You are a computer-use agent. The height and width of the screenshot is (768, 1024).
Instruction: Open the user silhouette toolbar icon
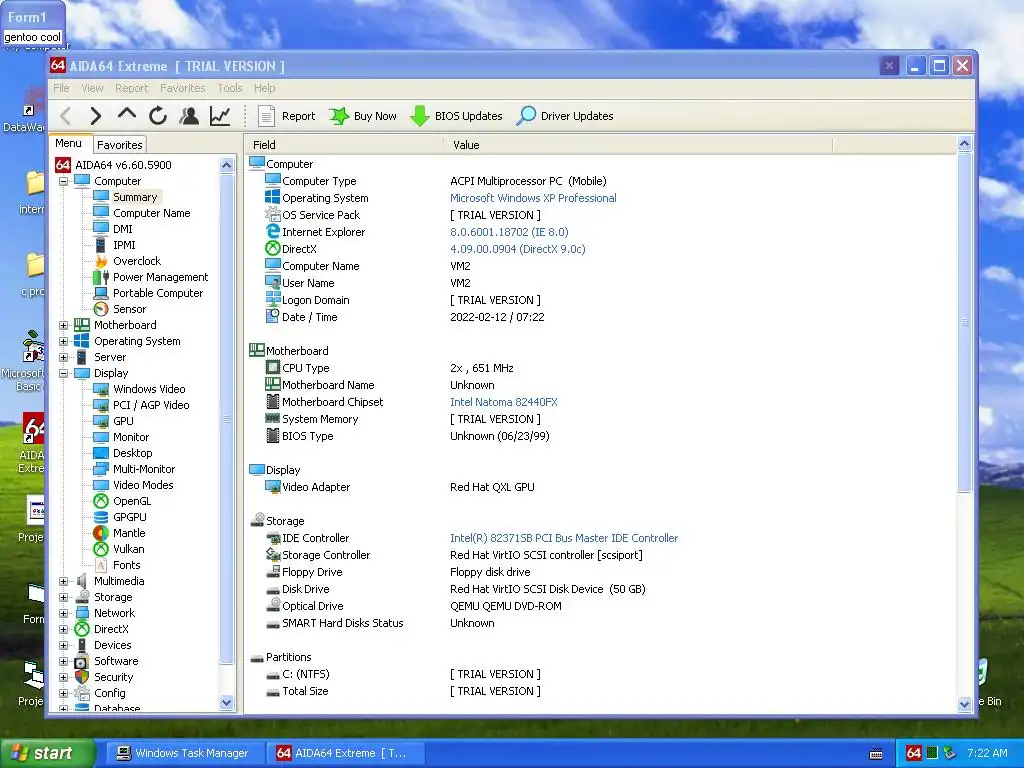pyautogui.click(x=189, y=116)
